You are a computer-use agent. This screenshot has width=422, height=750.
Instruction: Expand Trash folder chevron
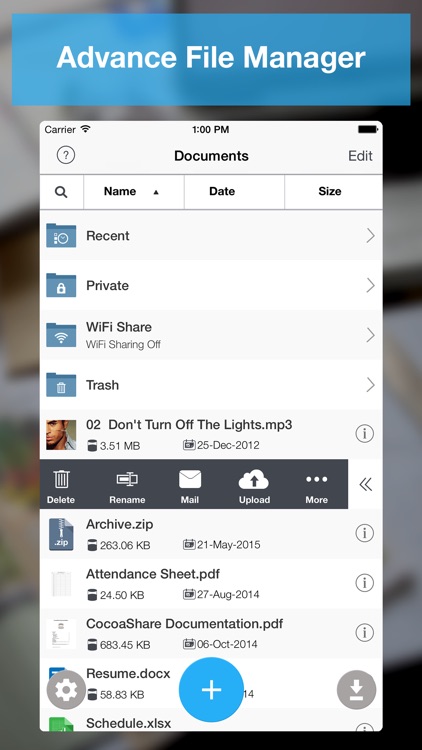coord(370,385)
